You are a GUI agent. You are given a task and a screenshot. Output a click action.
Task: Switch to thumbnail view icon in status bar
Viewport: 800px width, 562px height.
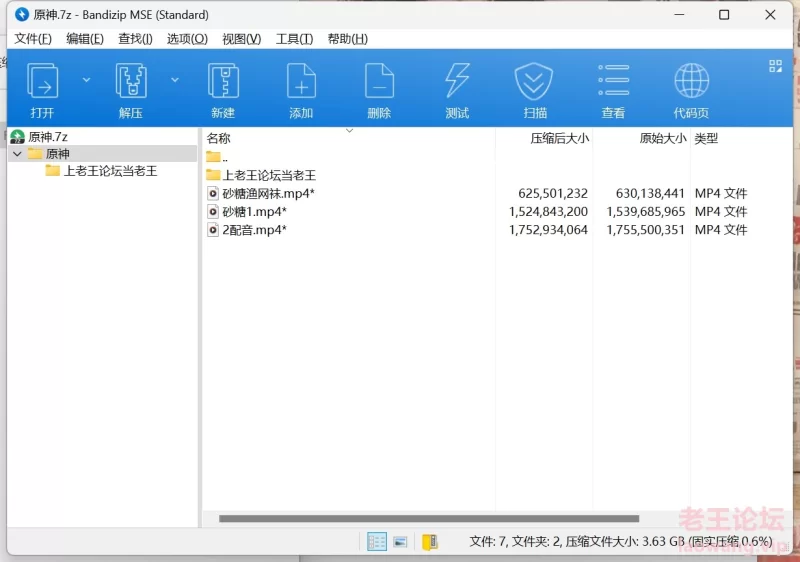(x=400, y=542)
